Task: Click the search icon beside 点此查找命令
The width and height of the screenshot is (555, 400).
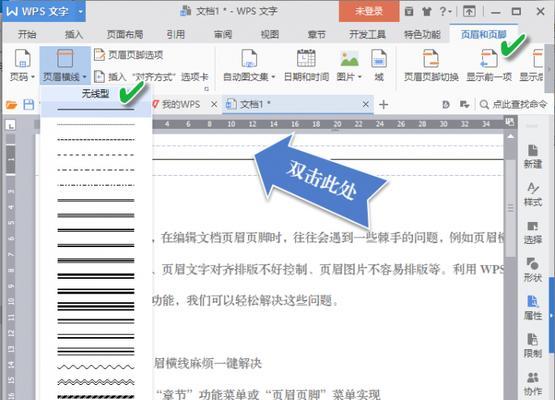Action: click(x=484, y=105)
